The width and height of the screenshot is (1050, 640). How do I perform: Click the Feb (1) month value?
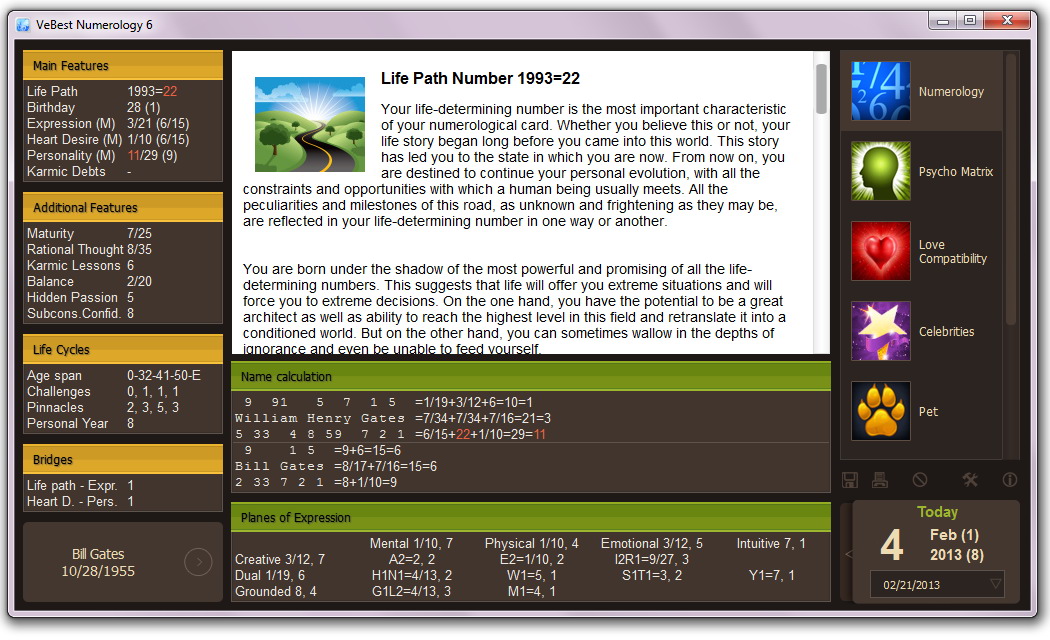click(954, 535)
